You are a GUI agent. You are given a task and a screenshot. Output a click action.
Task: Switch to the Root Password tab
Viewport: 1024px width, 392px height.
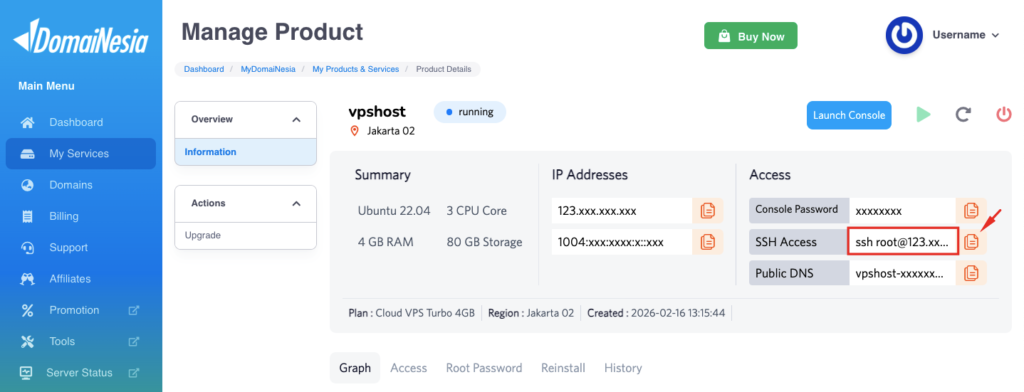click(484, 368)
